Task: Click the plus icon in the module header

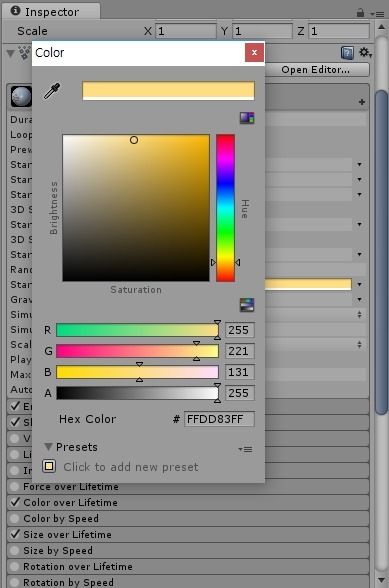Action: (x=362, y=102)
